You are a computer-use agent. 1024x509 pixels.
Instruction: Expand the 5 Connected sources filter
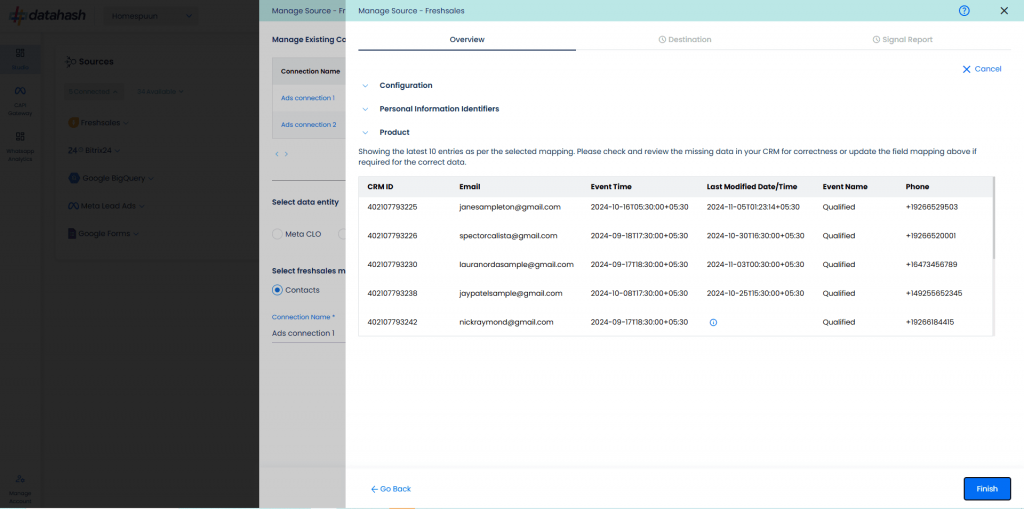[94, 91]
